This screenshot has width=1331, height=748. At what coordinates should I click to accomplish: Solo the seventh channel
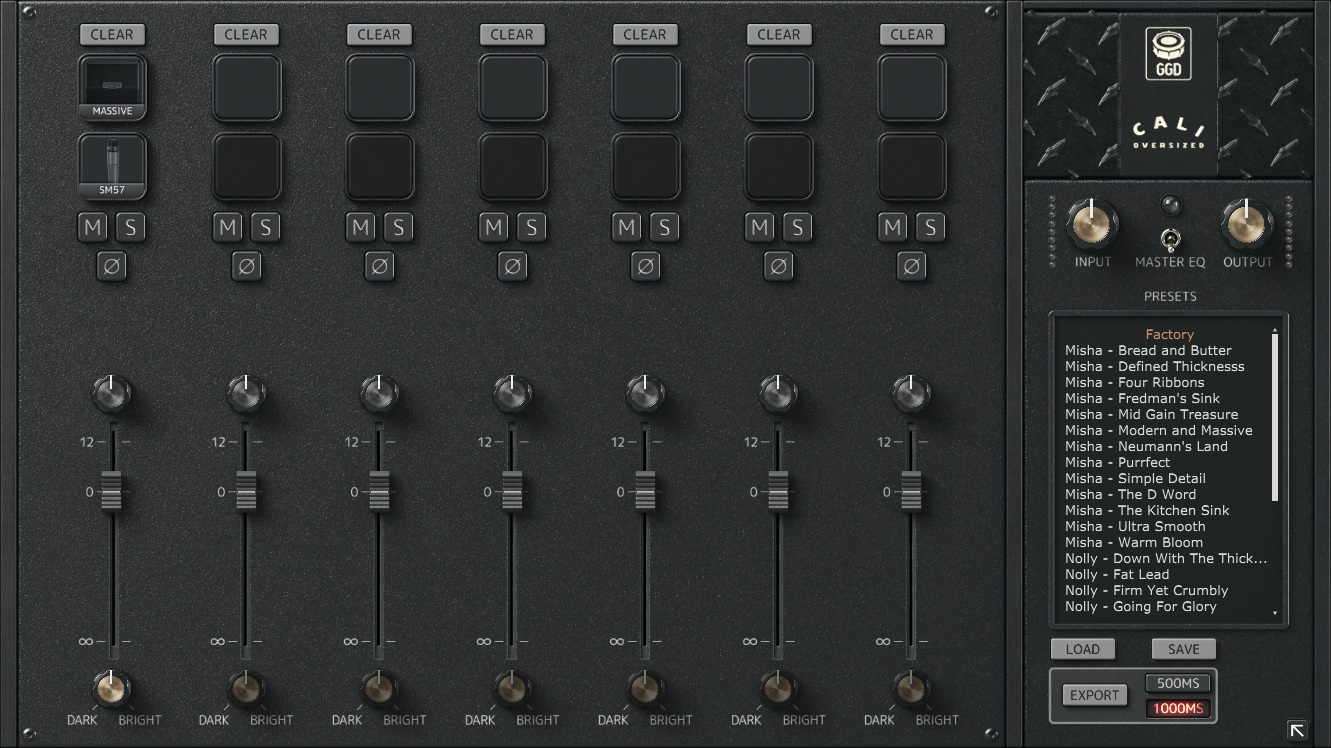click(930, 227)
